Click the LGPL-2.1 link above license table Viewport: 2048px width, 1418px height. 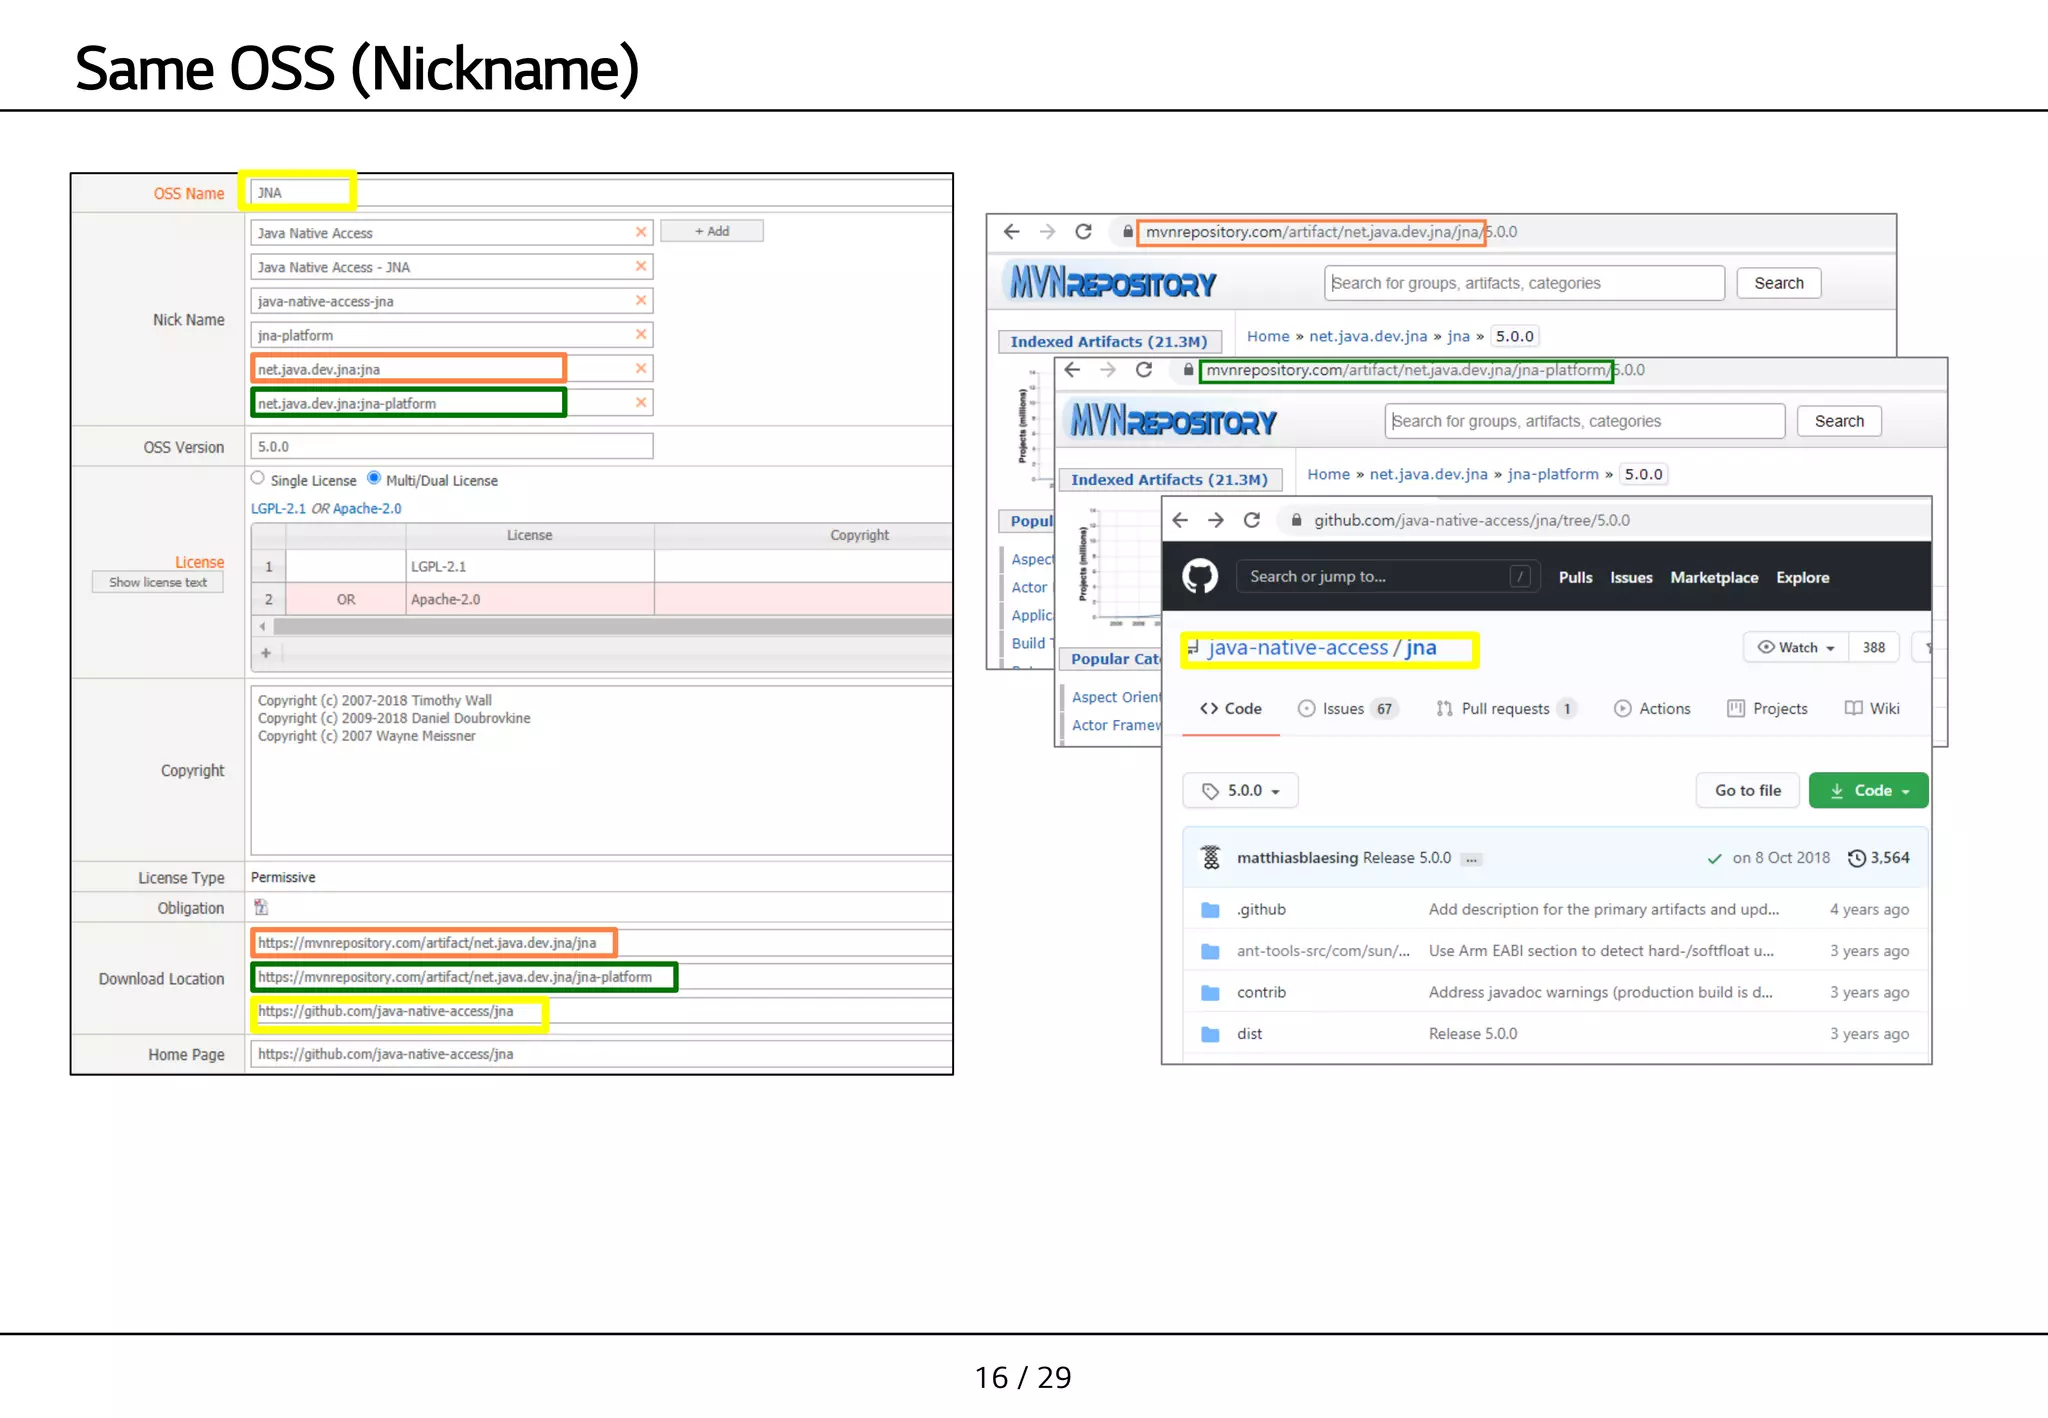point(278,508)
